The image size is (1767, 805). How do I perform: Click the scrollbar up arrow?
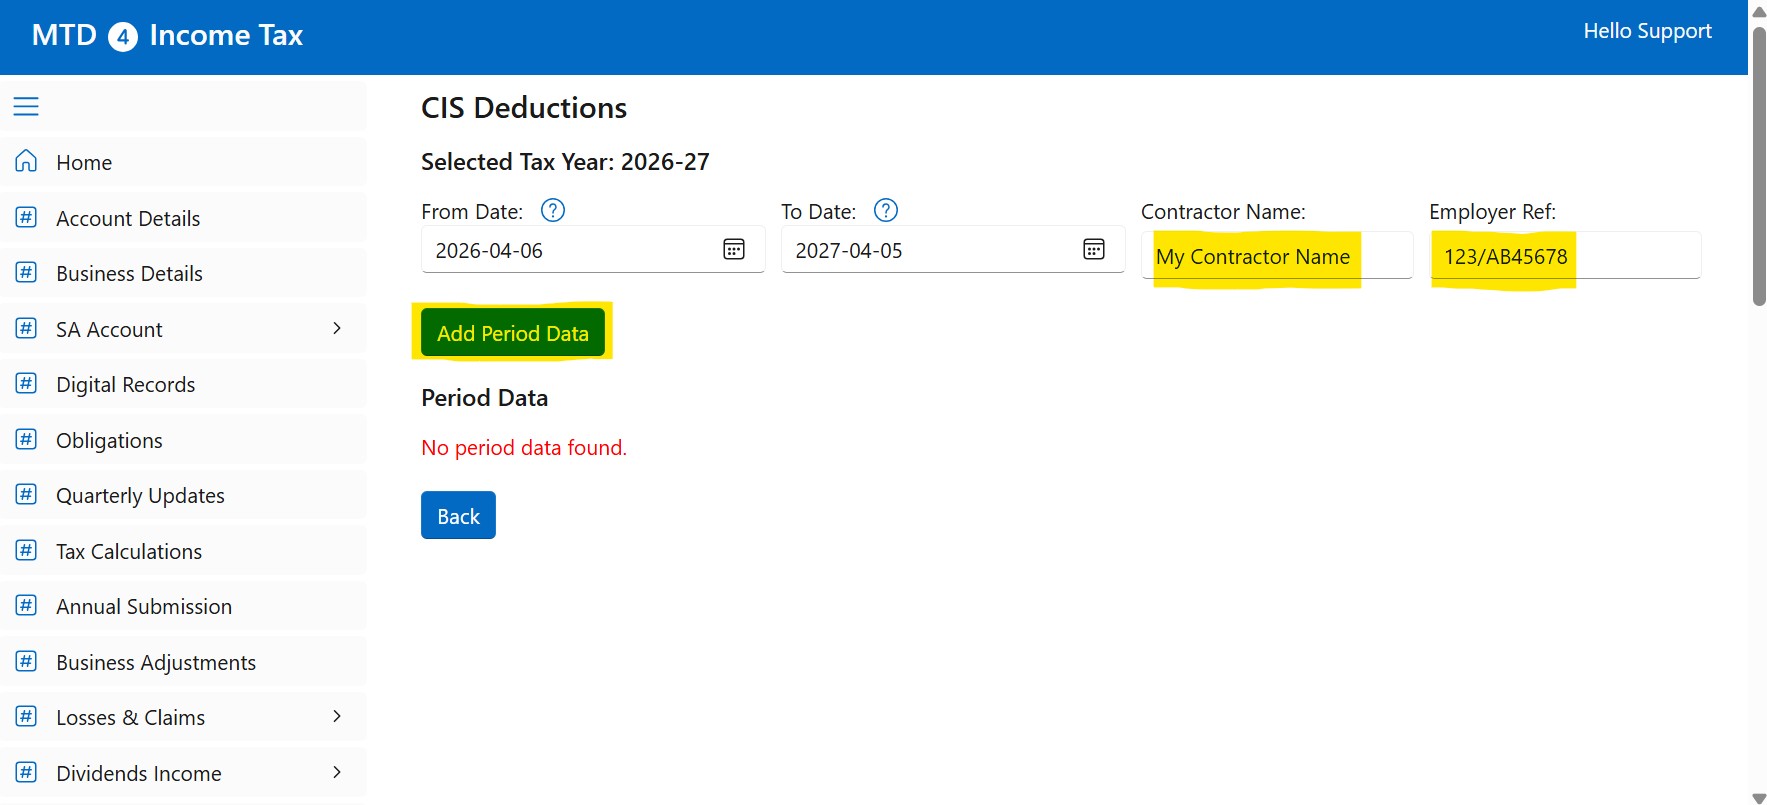(1759, 11)
